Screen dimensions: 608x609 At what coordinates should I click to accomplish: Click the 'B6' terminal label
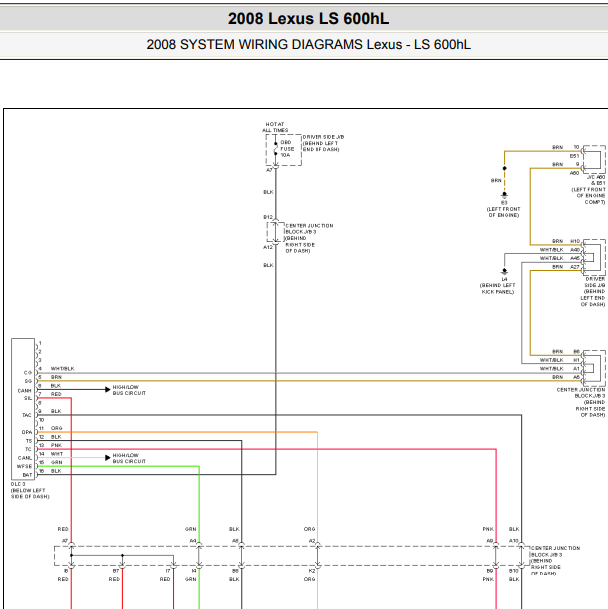coord(577,352)
